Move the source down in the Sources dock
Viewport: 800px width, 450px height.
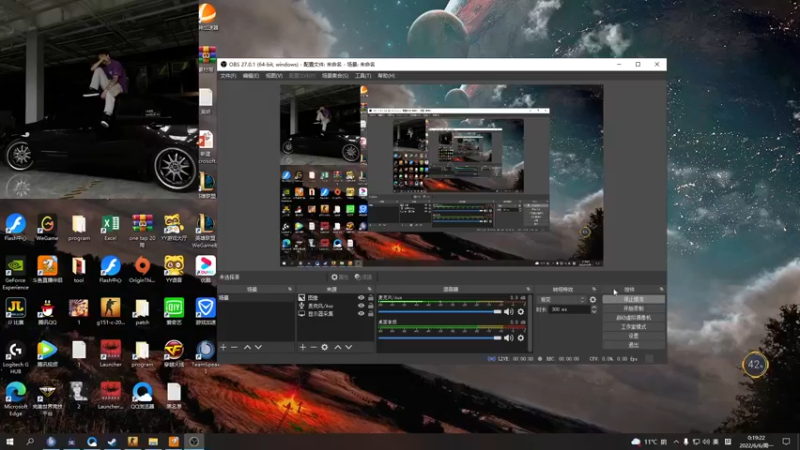tap(348, 347)
